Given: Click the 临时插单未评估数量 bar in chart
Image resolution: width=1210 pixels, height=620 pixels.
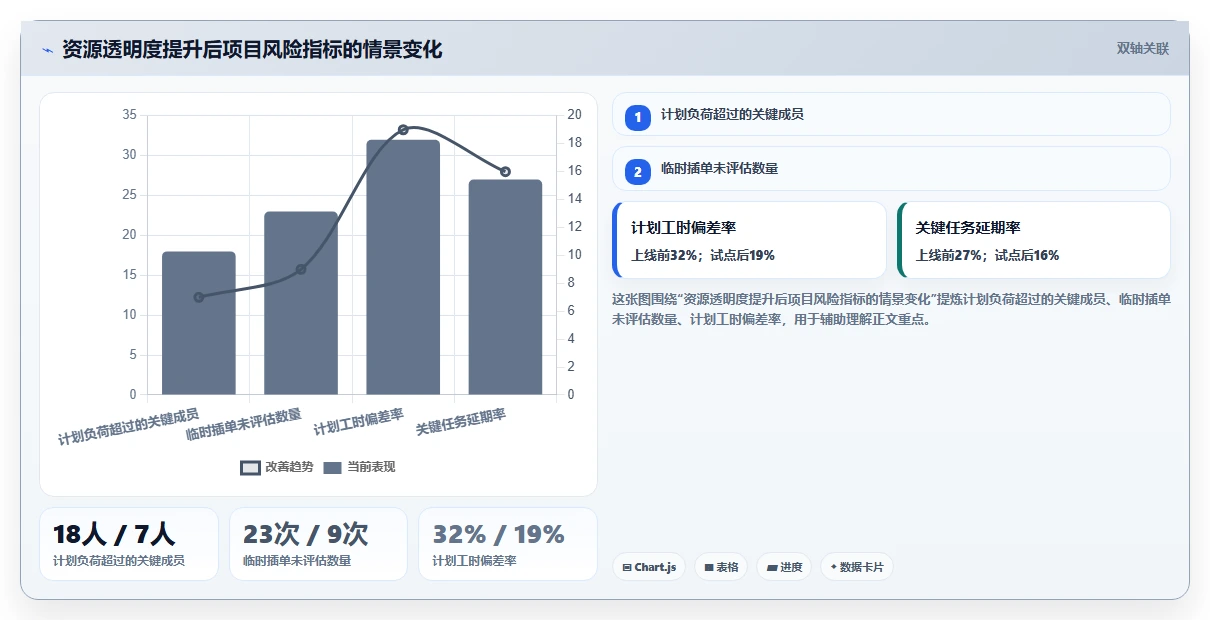Looking at the screenshot, I should click(301, 303).
